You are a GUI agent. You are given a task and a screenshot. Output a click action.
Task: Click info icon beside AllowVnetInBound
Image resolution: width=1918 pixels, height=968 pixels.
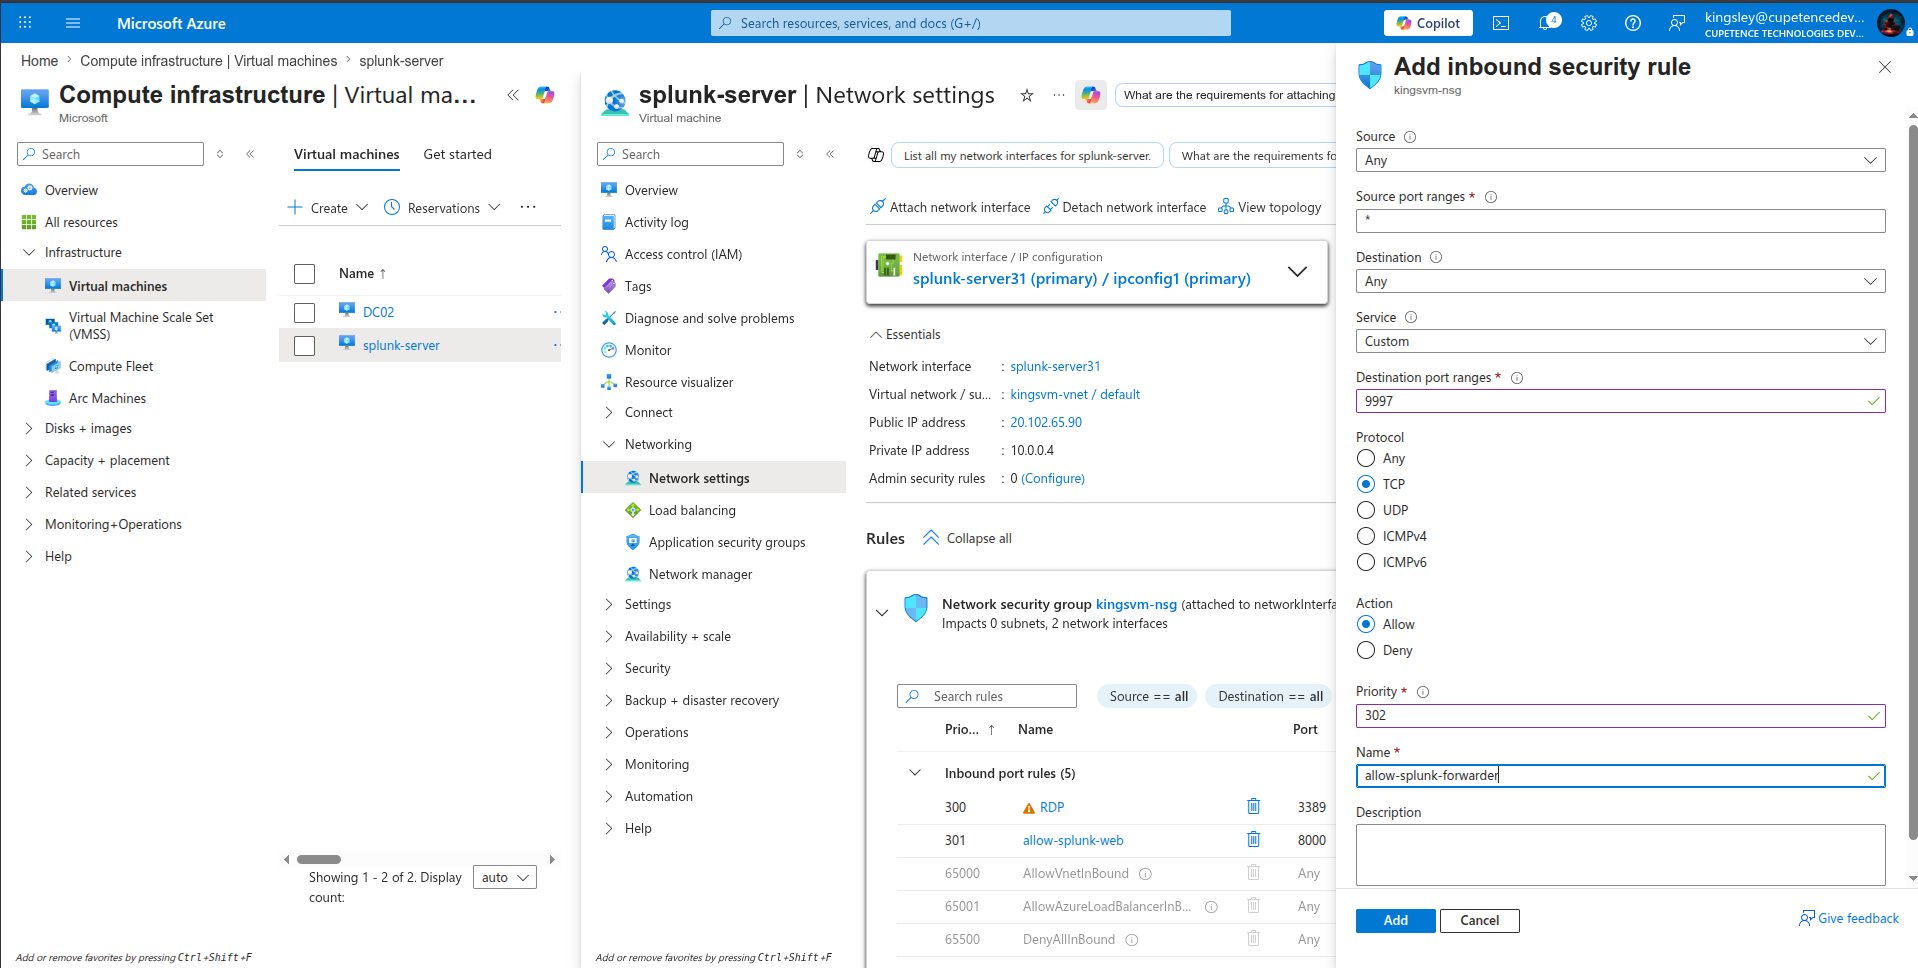click(1146, 873)
